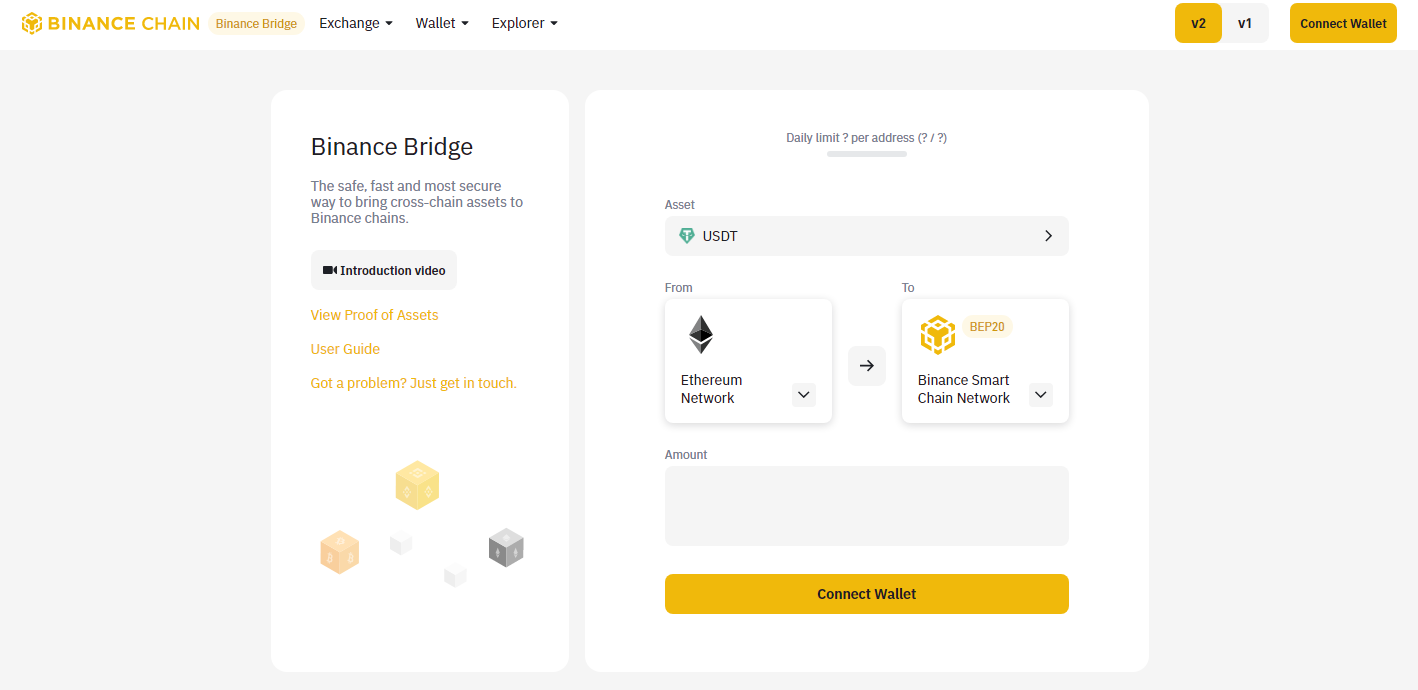
Task: Click the To label
Action: [x=908, y=288]
